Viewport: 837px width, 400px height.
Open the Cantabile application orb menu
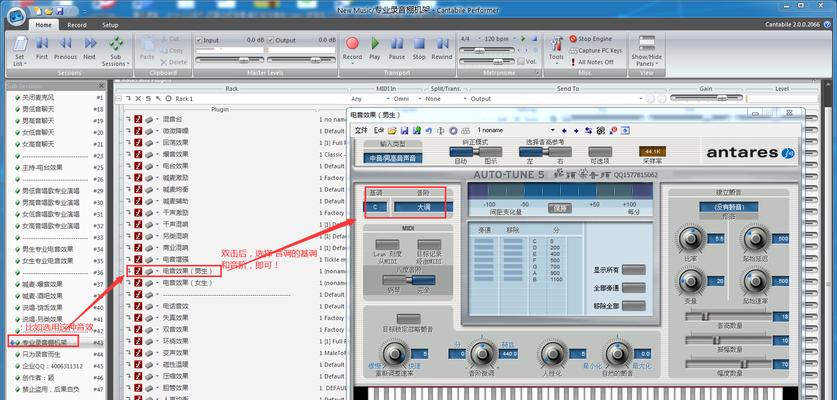click(17, 15)
